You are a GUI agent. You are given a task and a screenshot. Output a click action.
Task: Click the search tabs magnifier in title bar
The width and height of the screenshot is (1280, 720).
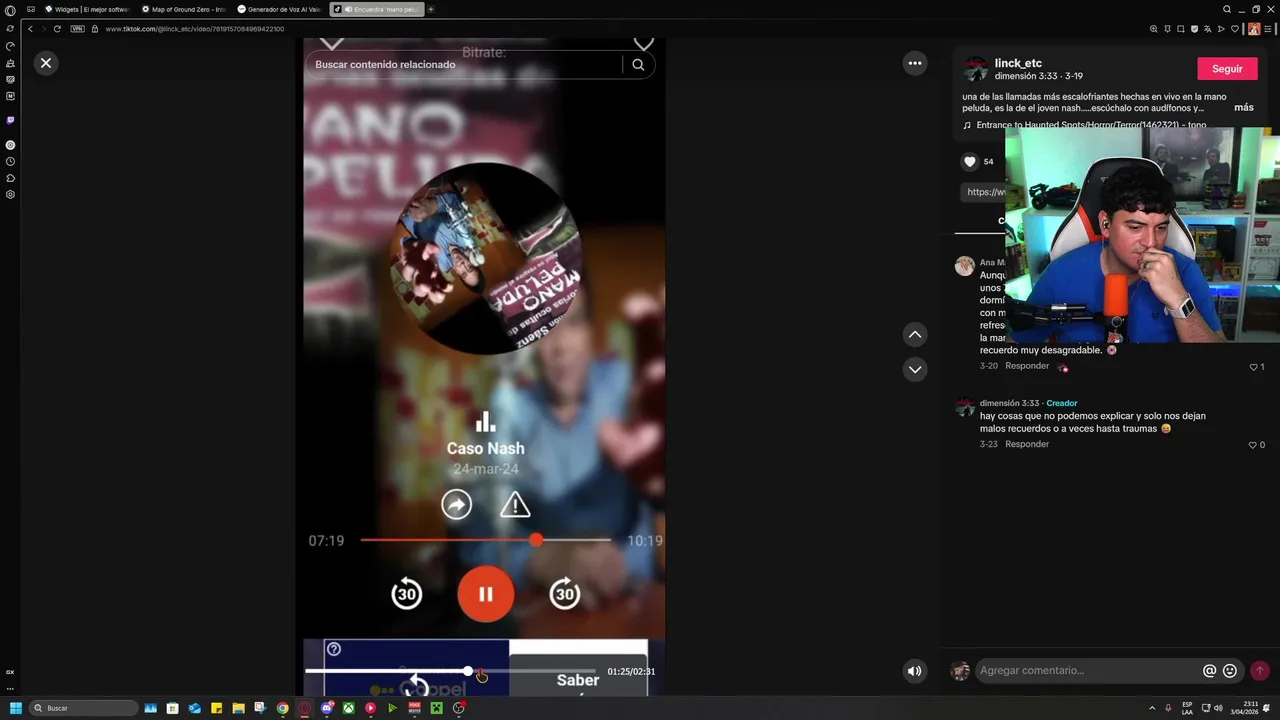1227,9
